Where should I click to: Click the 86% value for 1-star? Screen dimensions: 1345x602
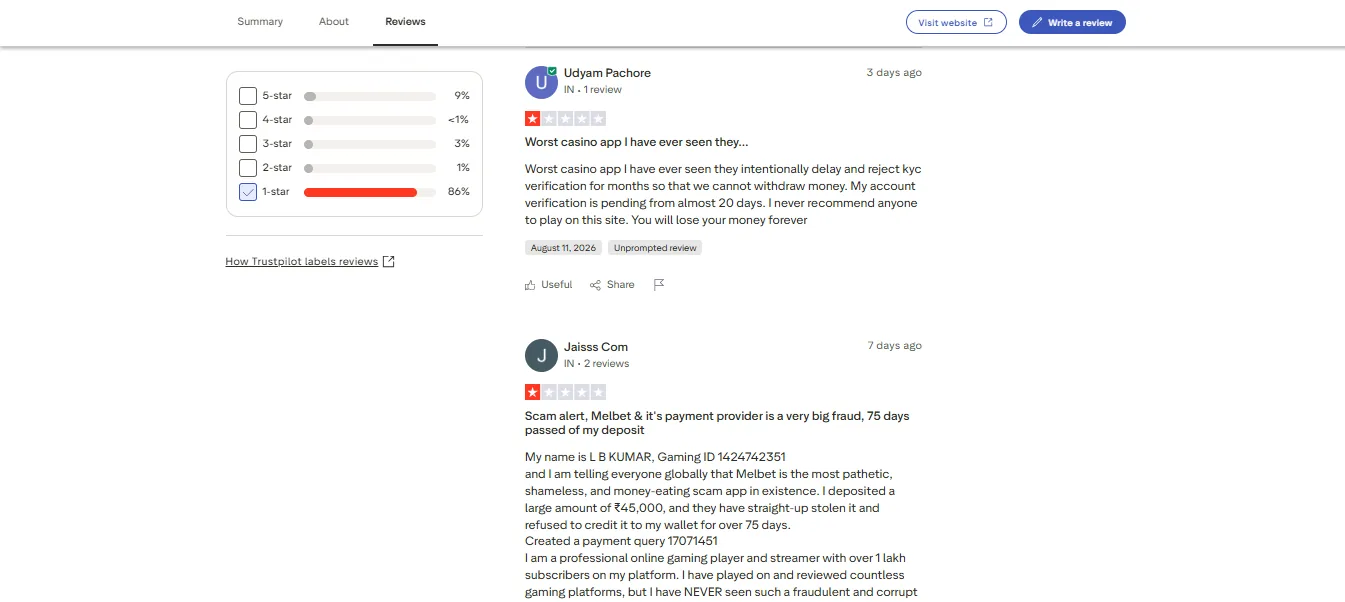pos(459,192)
